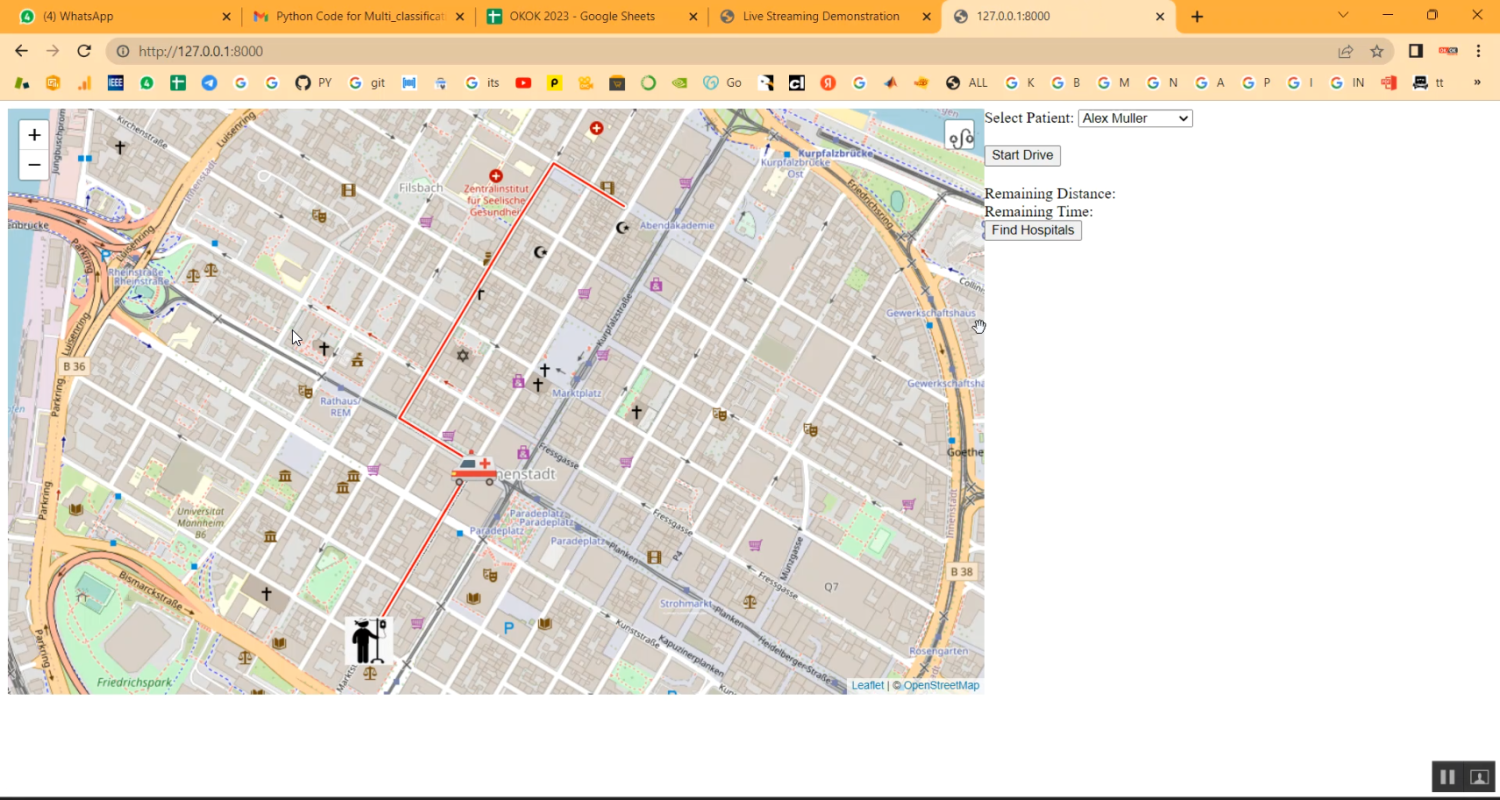Bookmark this page with star icon
The image size is (1500, 800).
pos(1377,51)
